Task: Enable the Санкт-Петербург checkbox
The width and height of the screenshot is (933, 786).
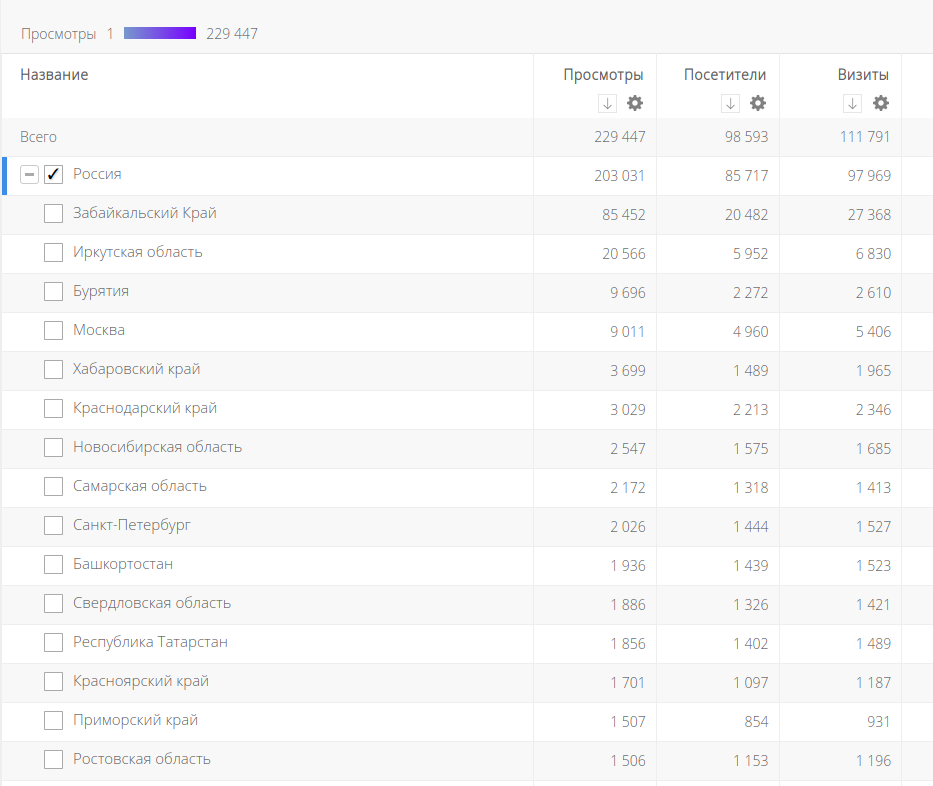Action: click(54, 526)
